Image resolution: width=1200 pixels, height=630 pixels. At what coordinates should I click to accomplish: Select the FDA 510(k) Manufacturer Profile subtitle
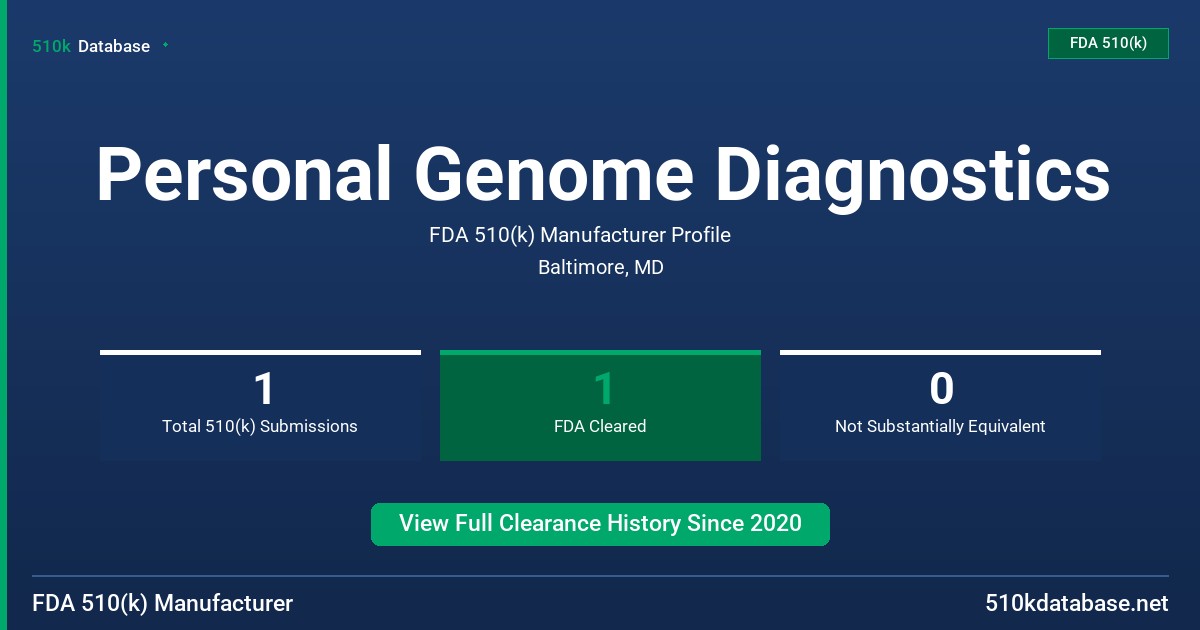(580, 235)
